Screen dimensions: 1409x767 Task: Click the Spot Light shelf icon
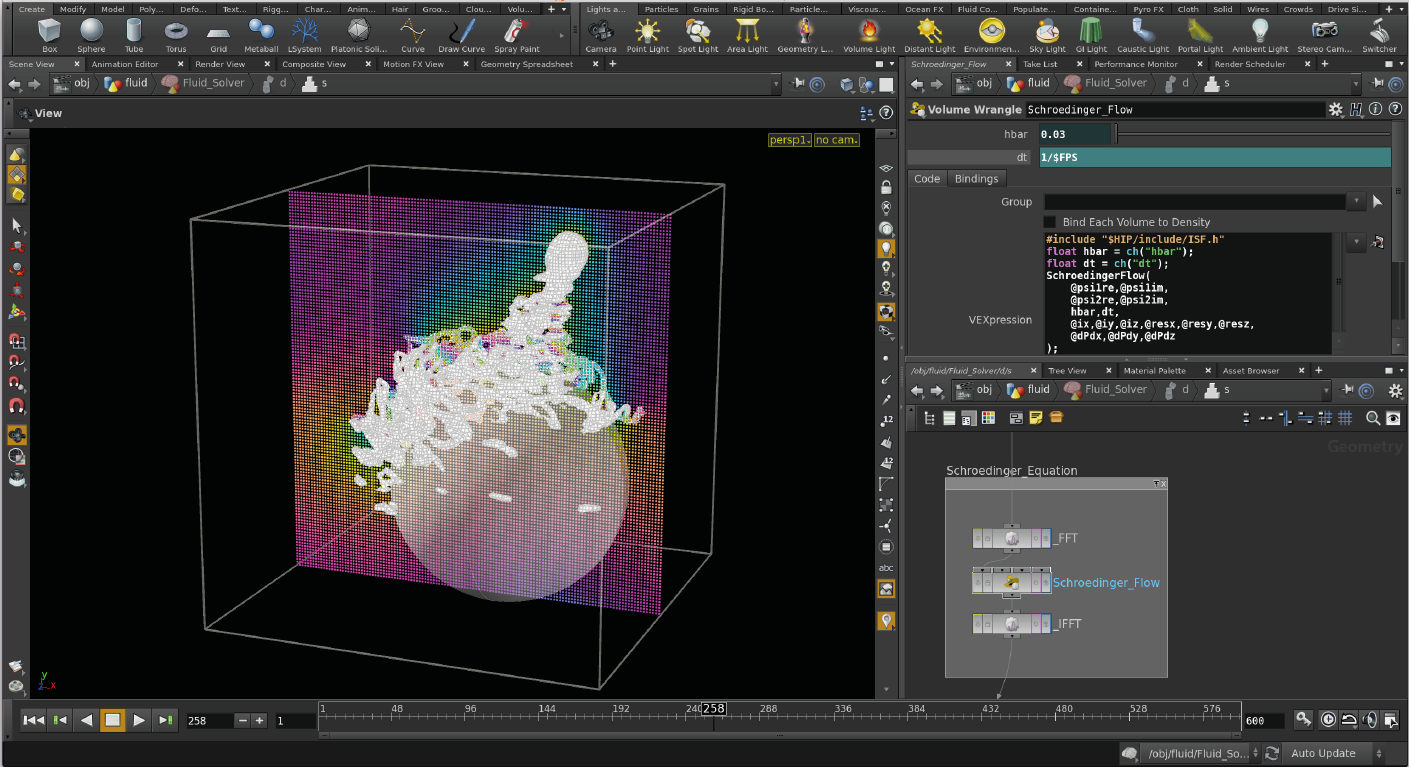[697, 35]
